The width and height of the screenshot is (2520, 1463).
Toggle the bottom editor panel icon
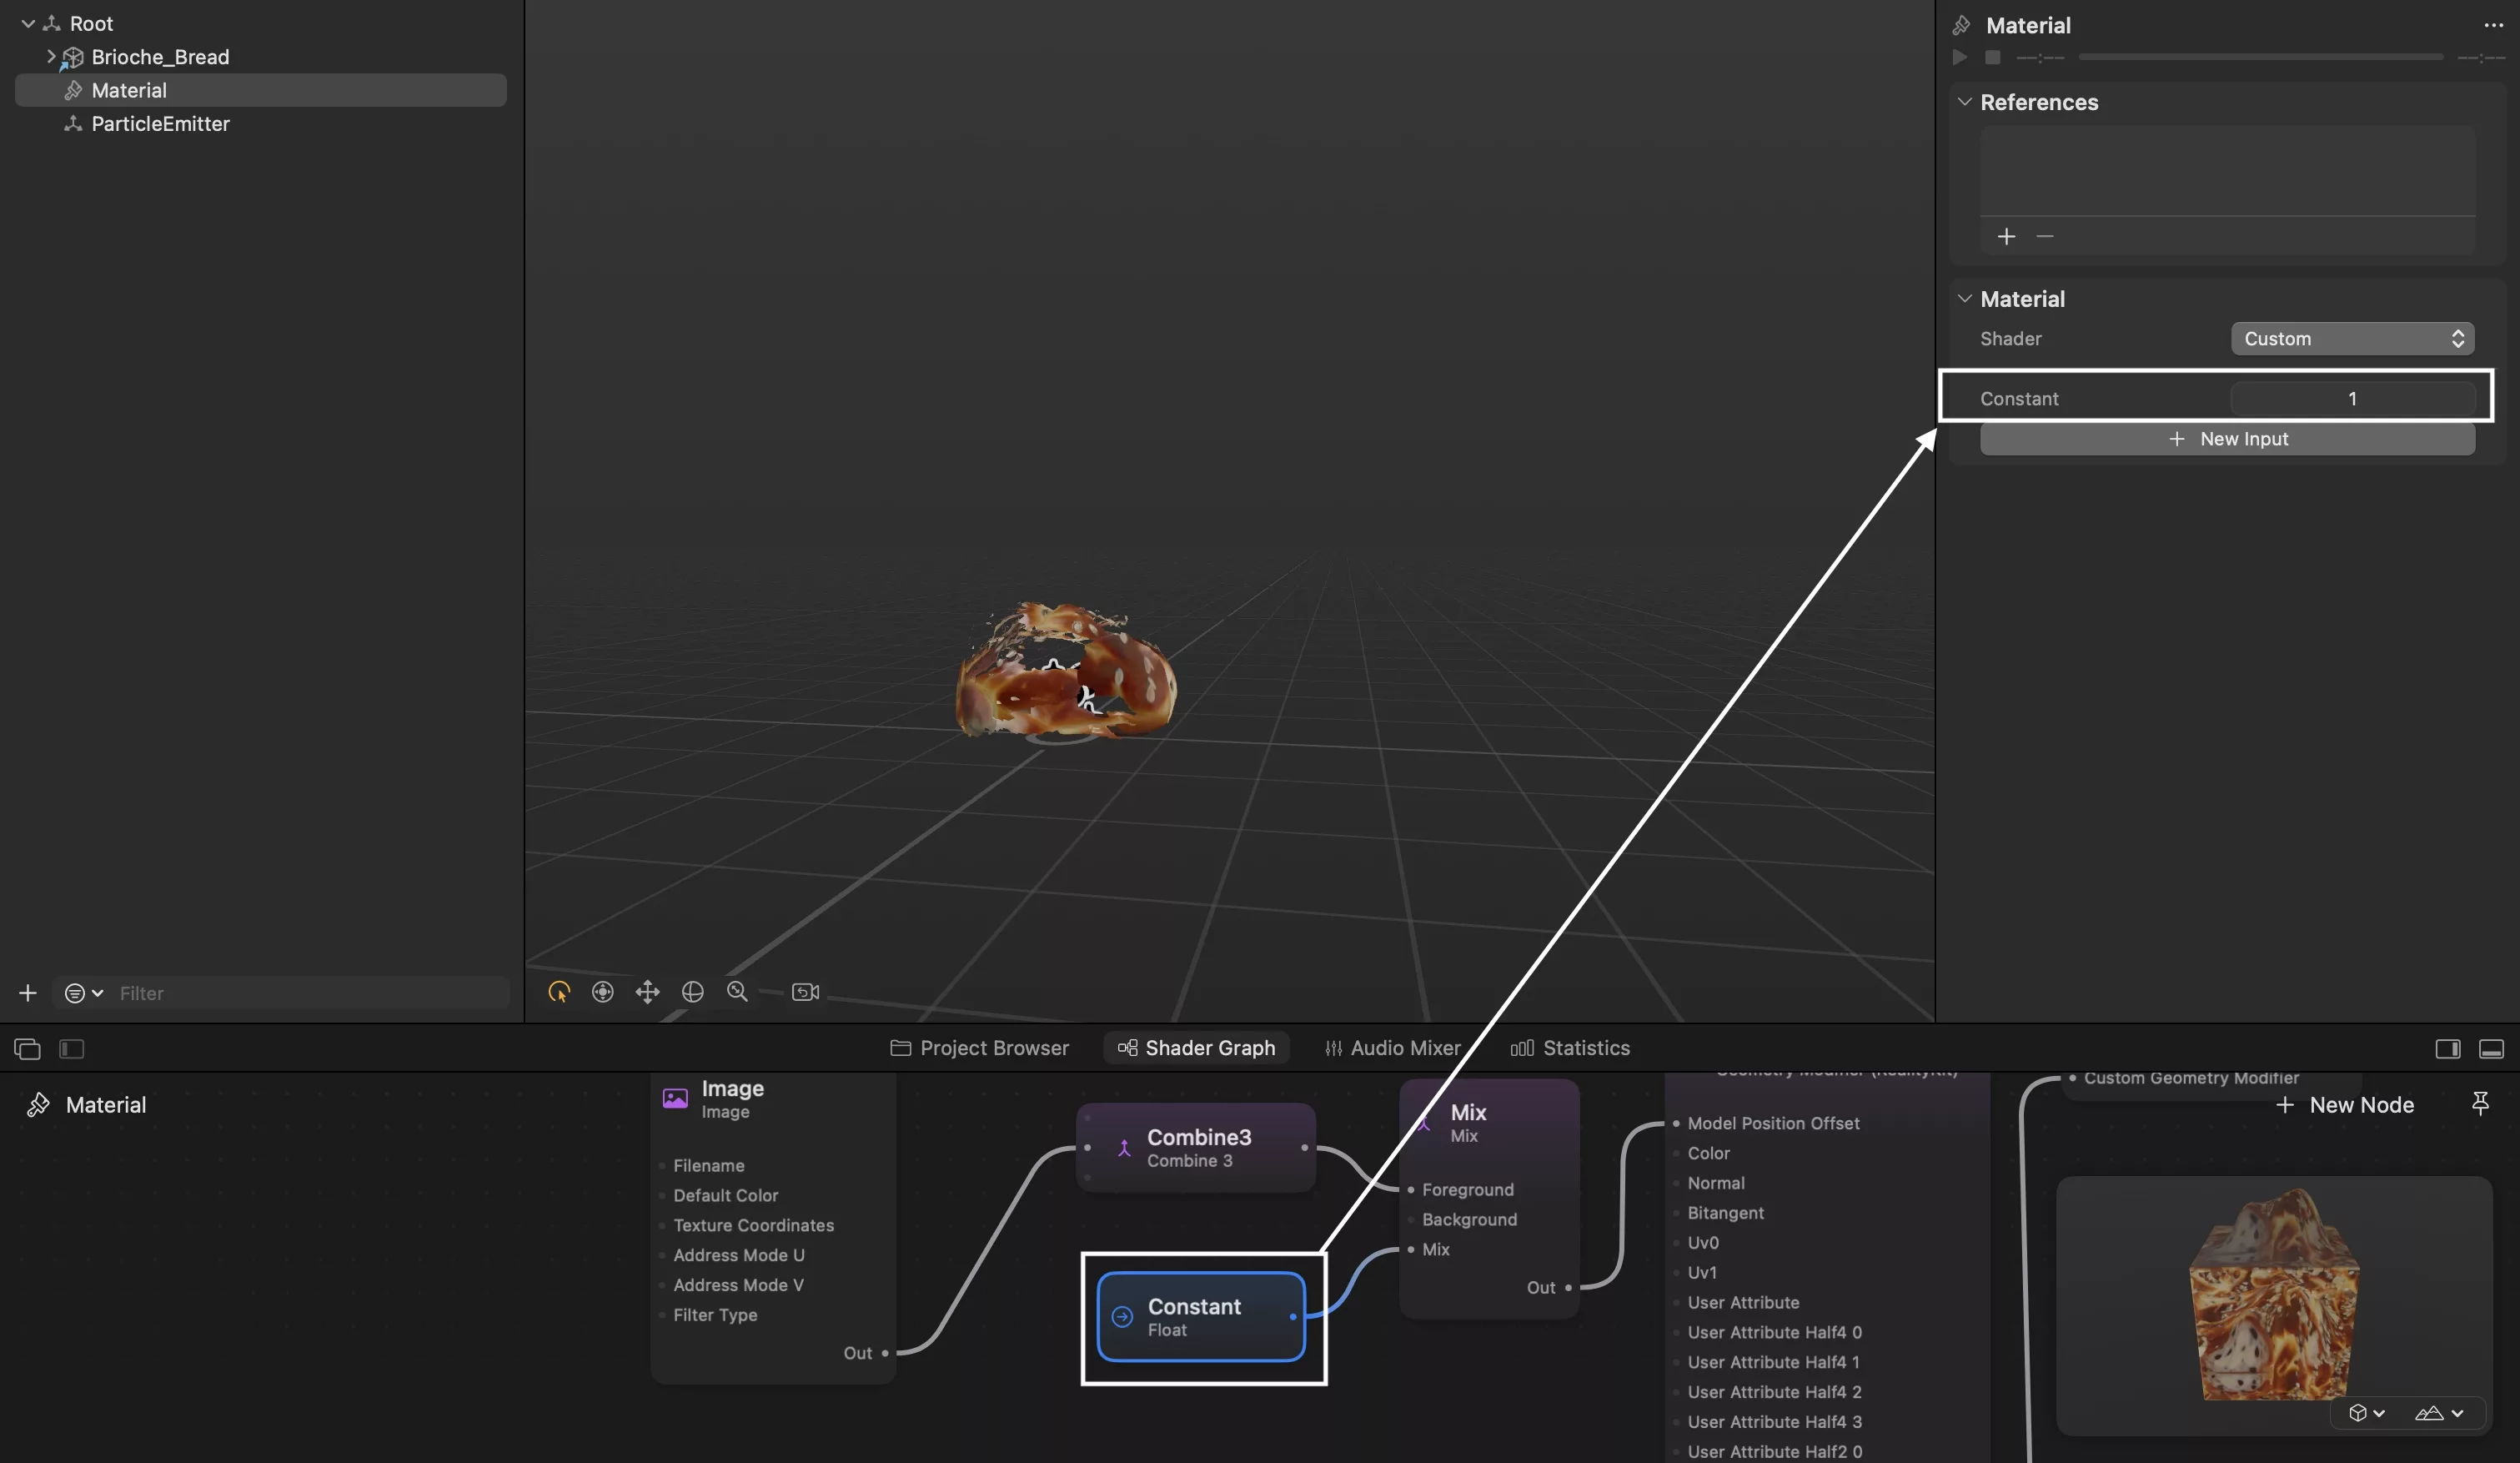(2492, 1049)
